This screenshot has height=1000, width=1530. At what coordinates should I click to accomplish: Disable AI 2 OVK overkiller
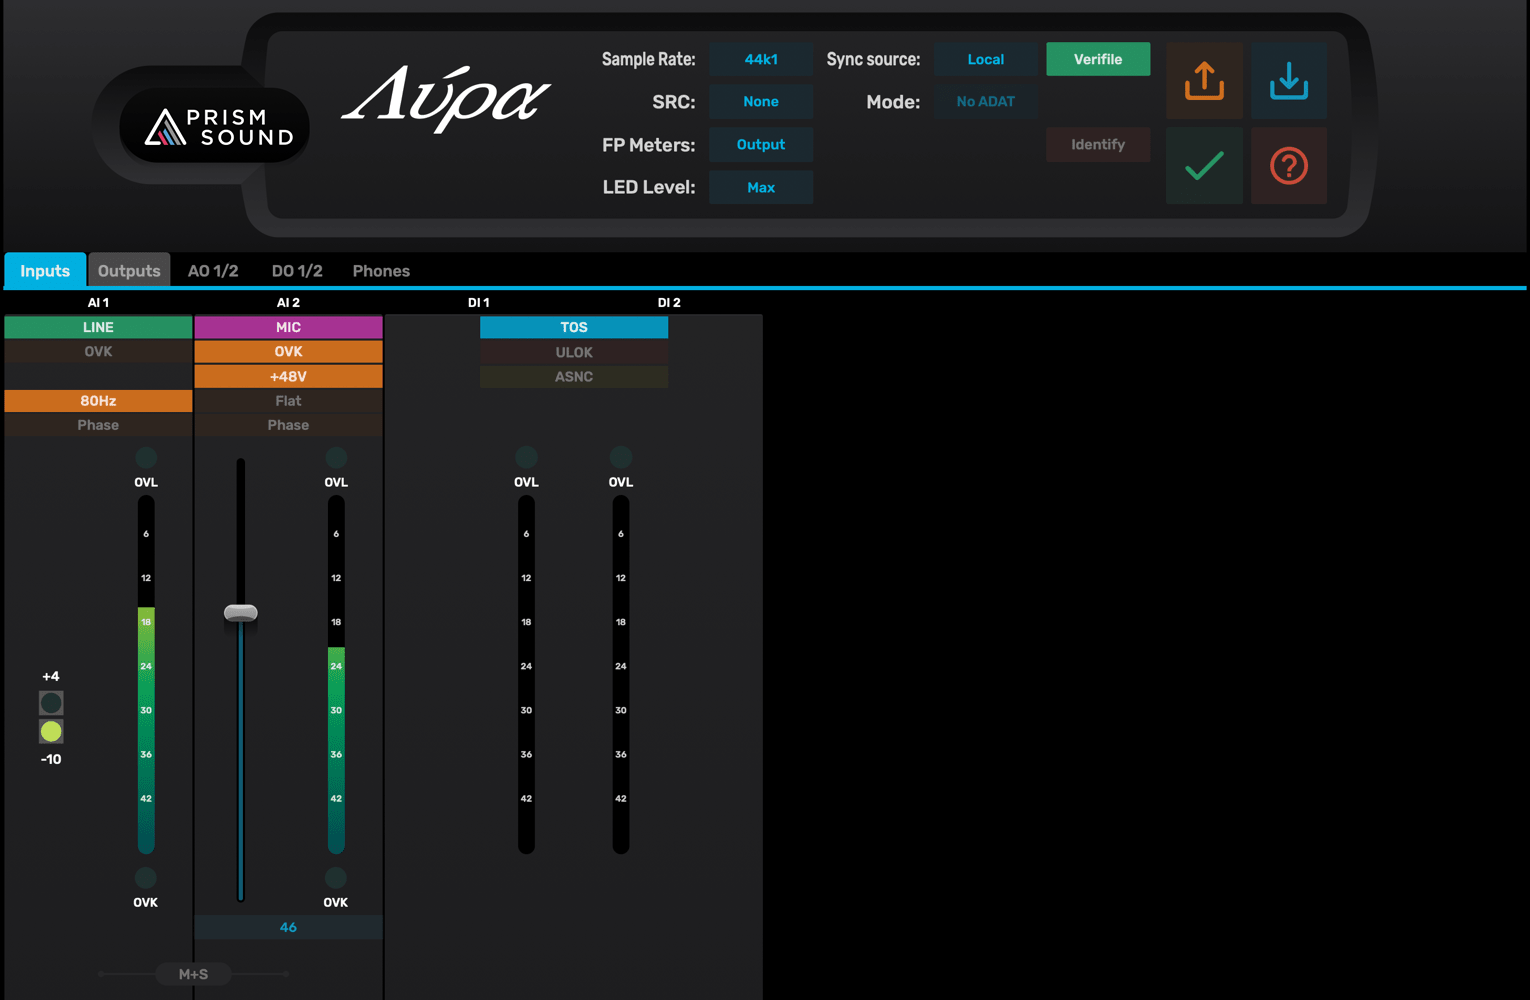click(x=288, y=352)
